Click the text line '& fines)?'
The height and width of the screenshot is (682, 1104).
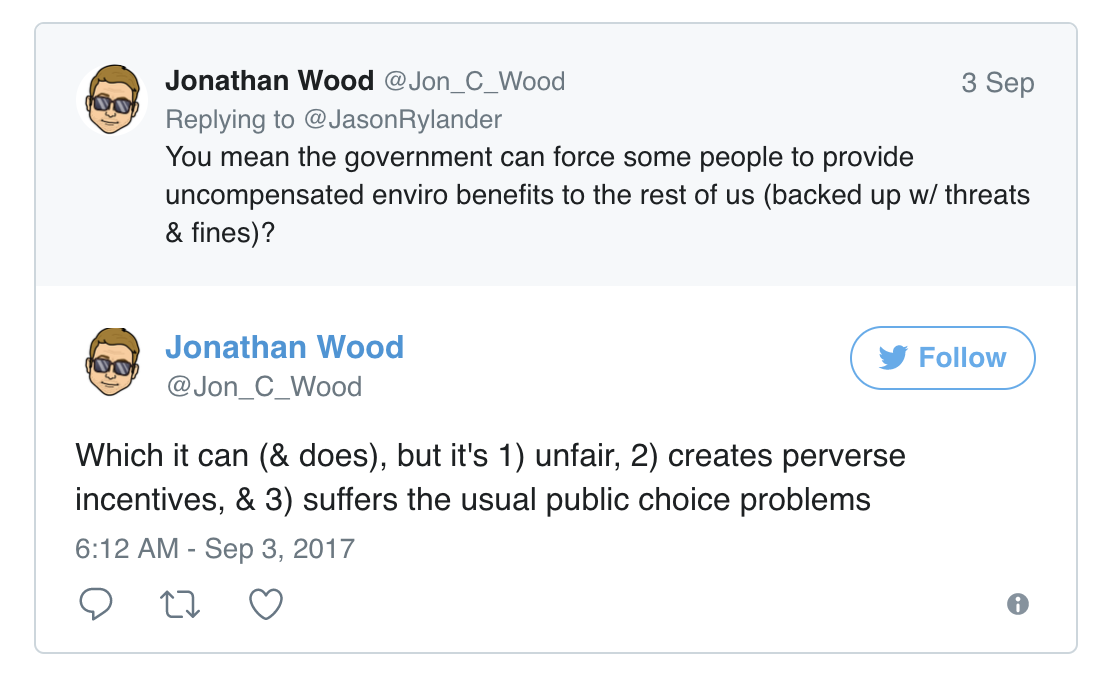220,233
